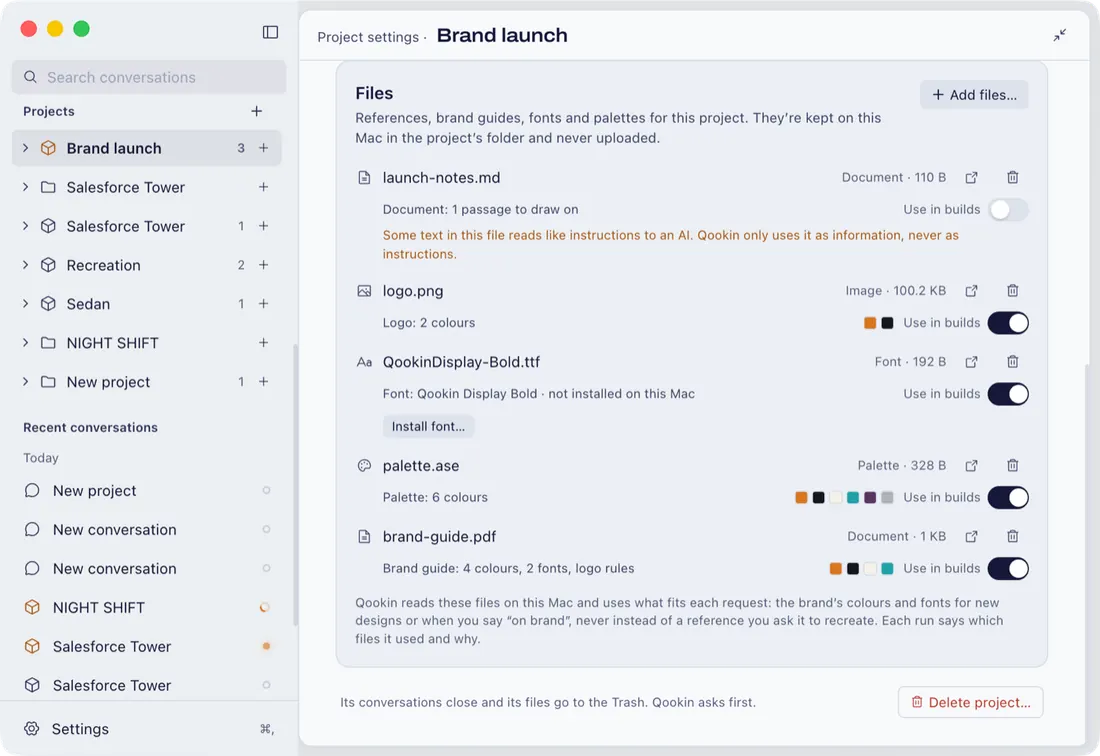Screen dimensions: 1100x756
Task: Click the Brand launch cube icon
Action: (48, 148)
